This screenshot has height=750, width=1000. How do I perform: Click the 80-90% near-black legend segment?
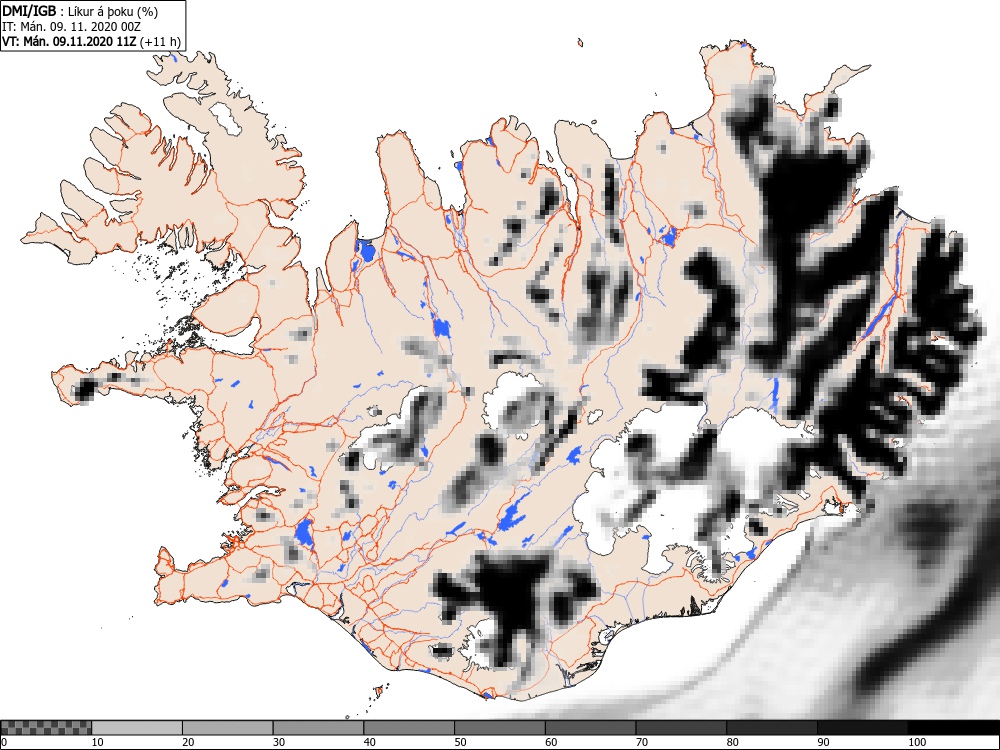coord(772,728)
